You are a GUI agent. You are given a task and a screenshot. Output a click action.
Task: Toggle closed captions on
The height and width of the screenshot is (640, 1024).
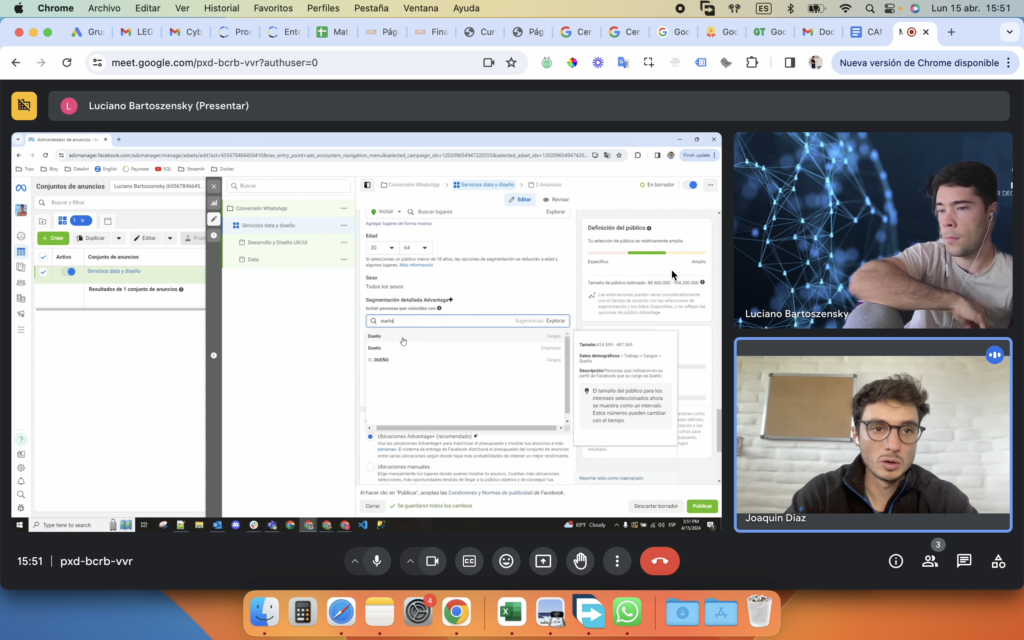(468, 561)
